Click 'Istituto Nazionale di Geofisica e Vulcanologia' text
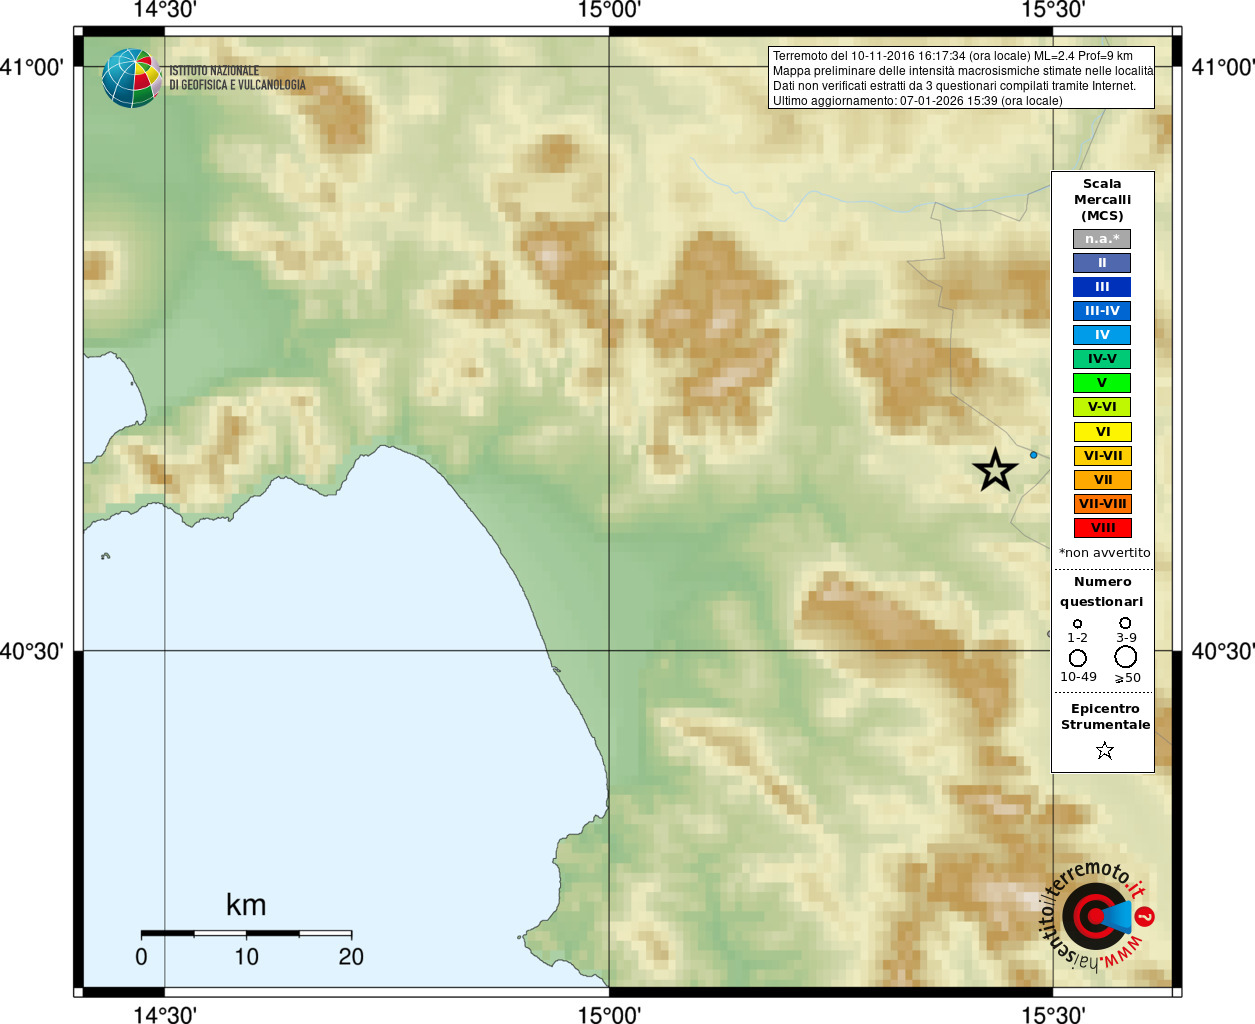Screen dimensions: 1255x1024 tap(237, 78)
